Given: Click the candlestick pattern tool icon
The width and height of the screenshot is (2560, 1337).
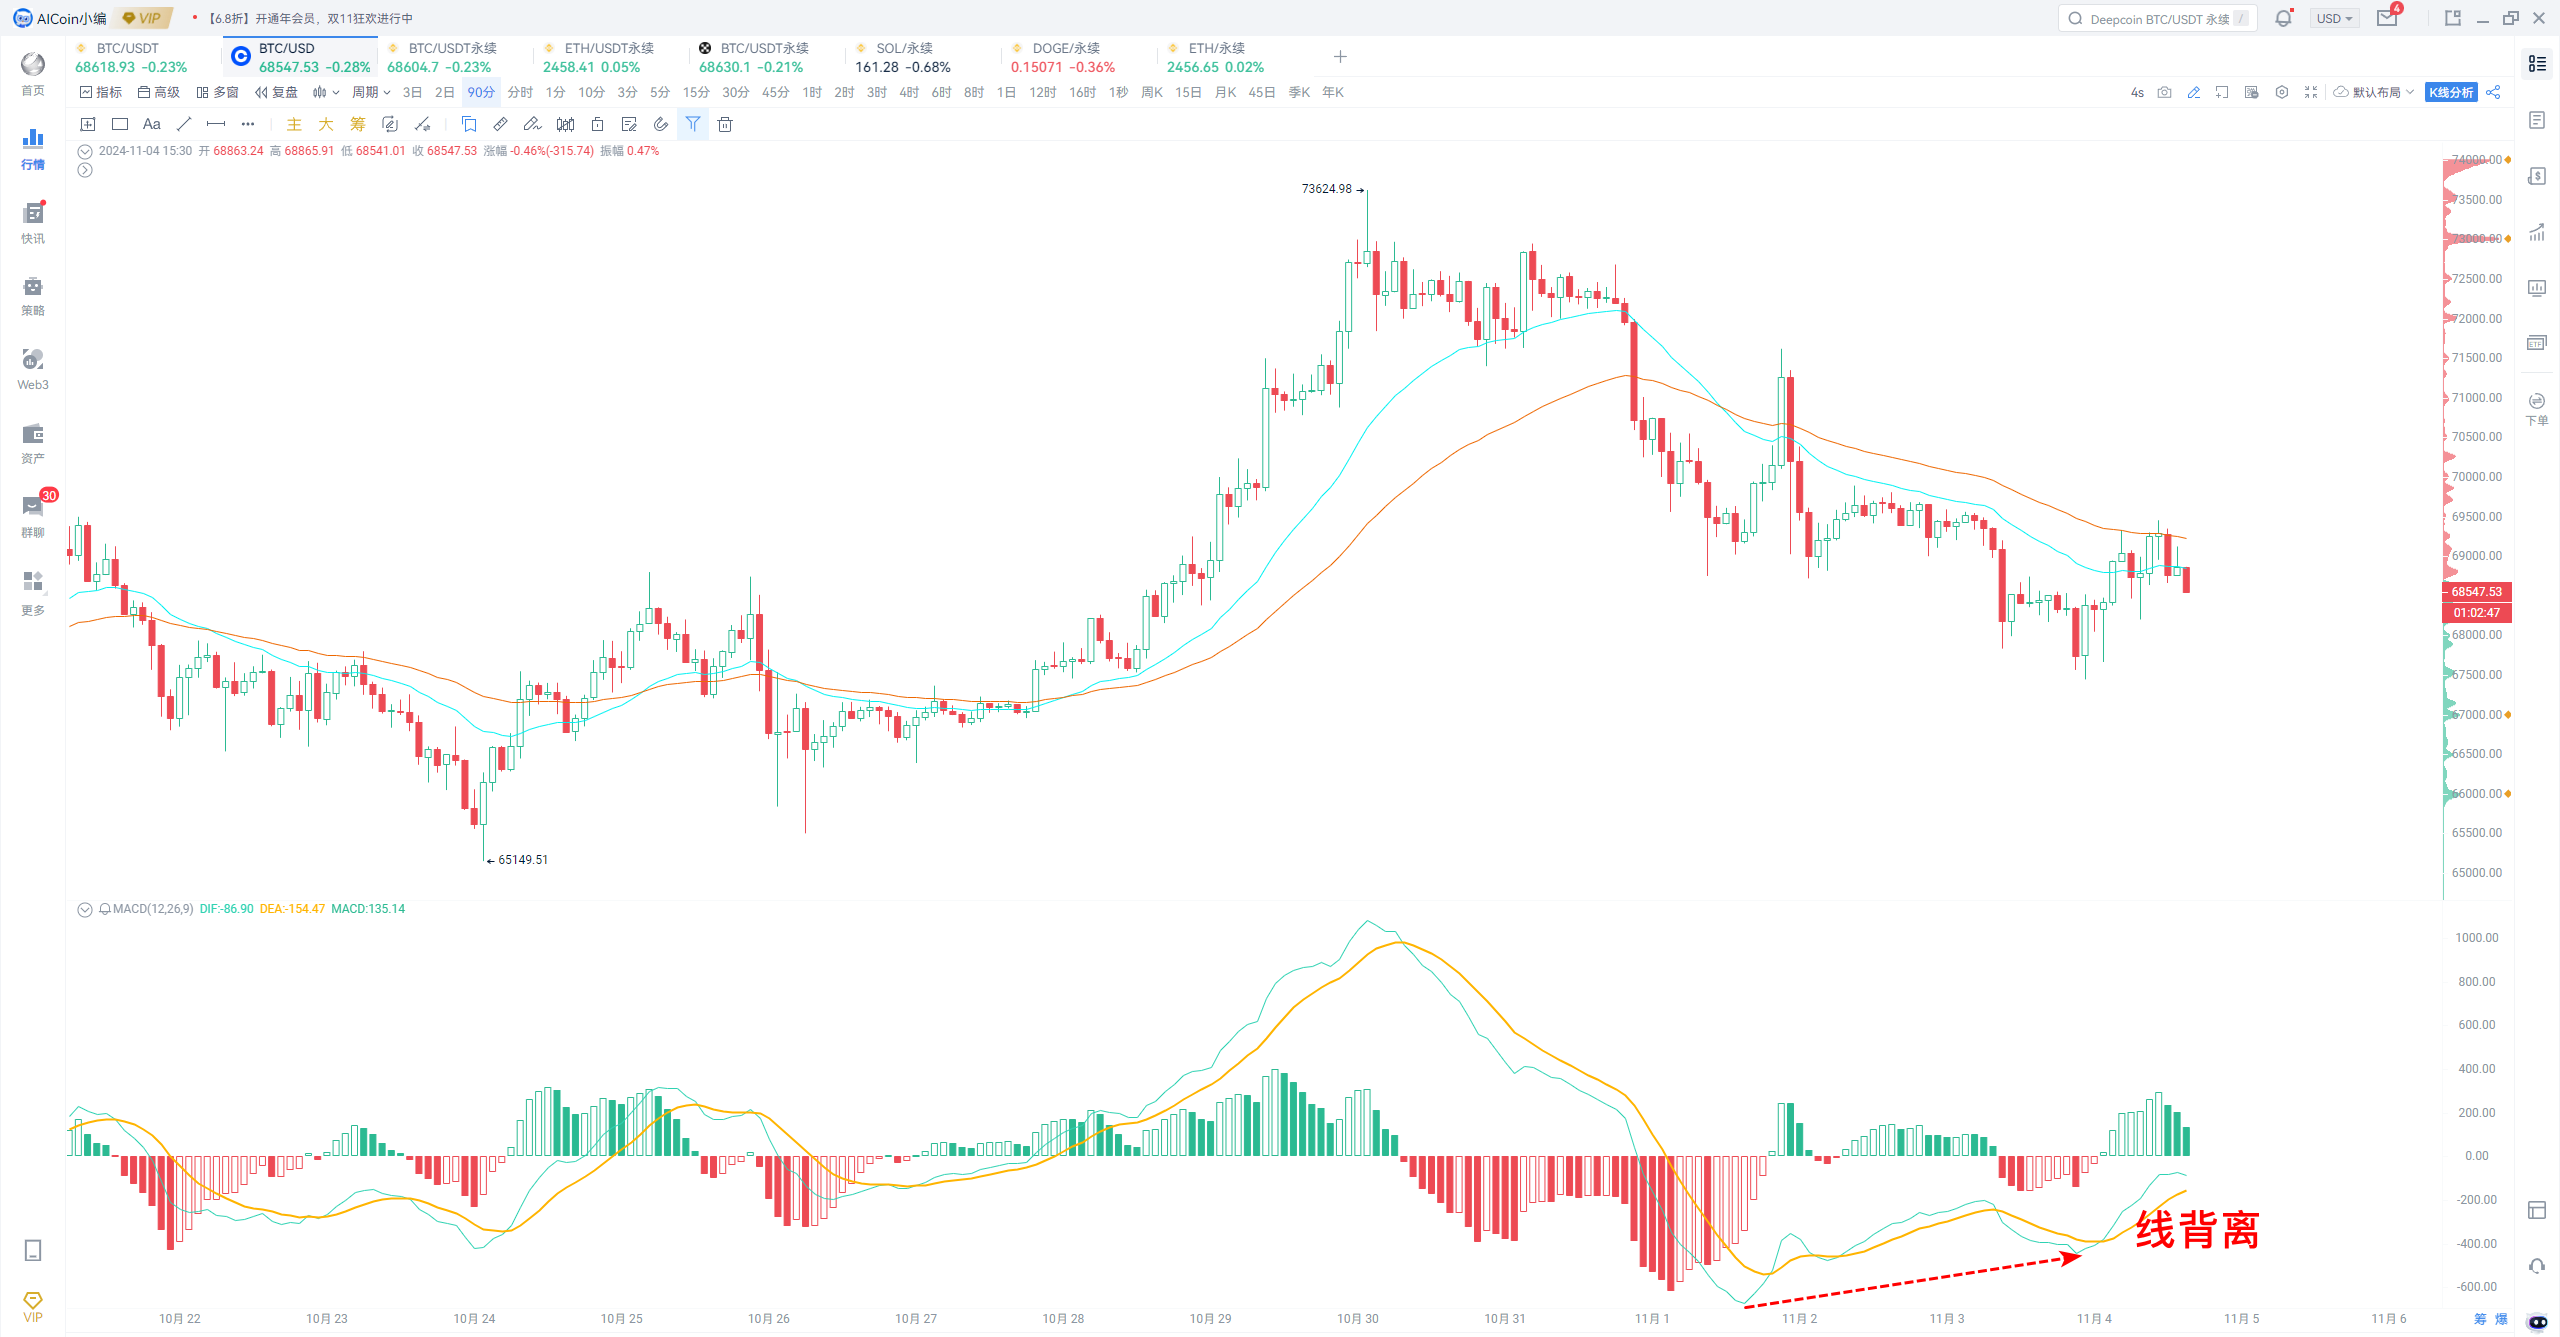Looking at the screenshot, I should click(x=565, y=124).
